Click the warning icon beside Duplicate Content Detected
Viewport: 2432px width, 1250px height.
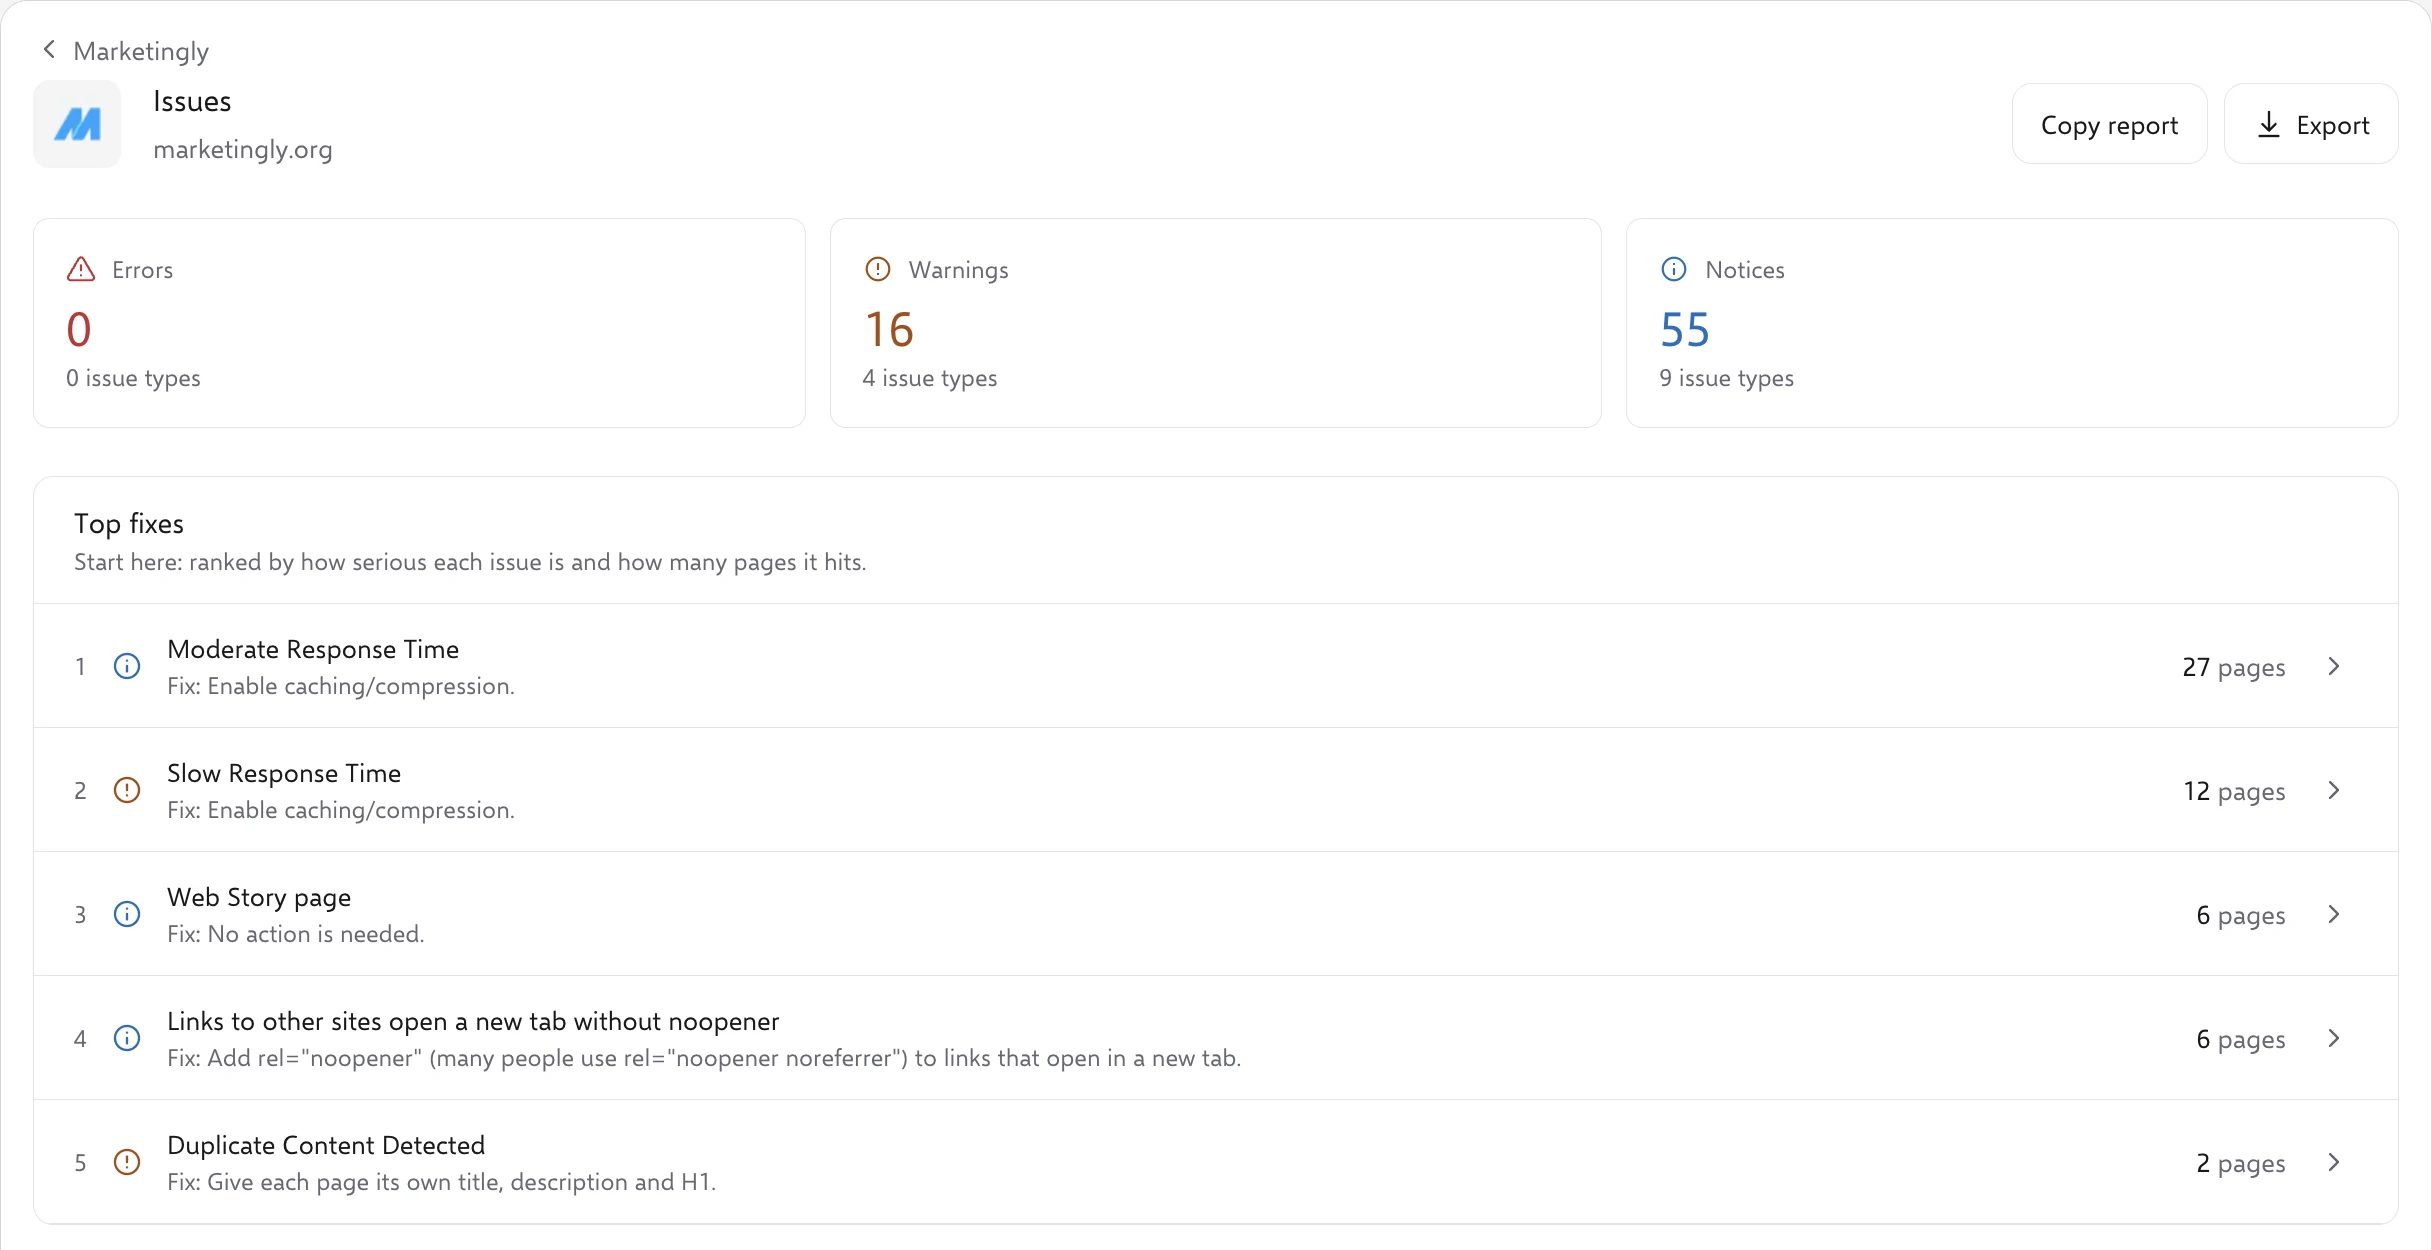(127, 1162)
